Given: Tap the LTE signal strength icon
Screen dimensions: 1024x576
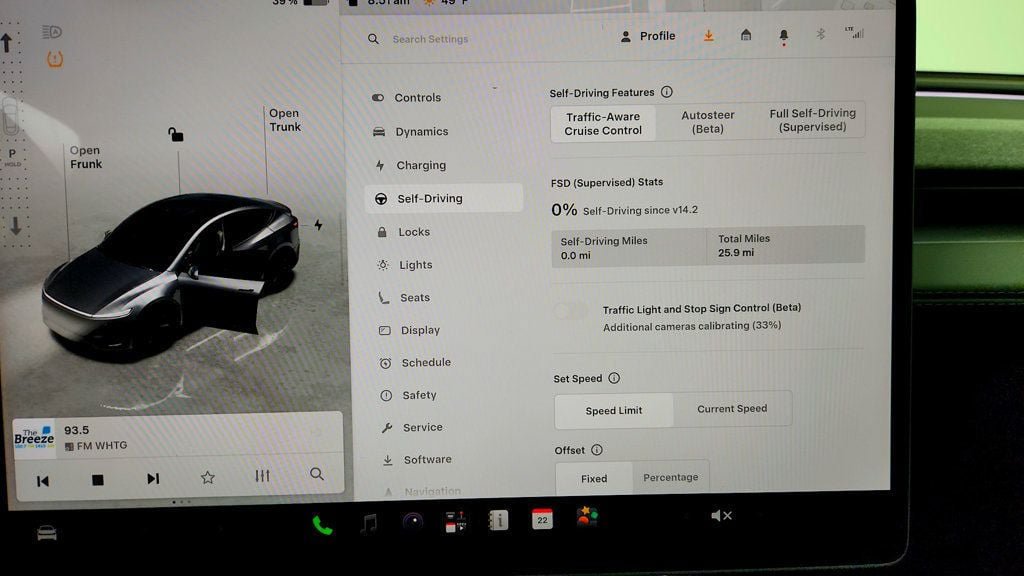Looking at the screenshot, I should tap(854, 33).
